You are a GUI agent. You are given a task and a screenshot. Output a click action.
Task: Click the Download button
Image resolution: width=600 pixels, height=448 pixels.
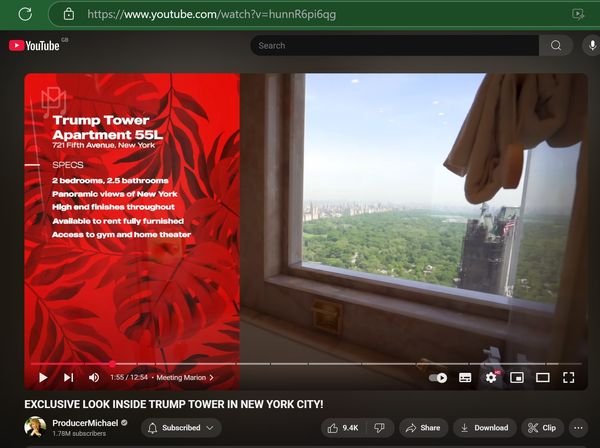coord(484,428)
